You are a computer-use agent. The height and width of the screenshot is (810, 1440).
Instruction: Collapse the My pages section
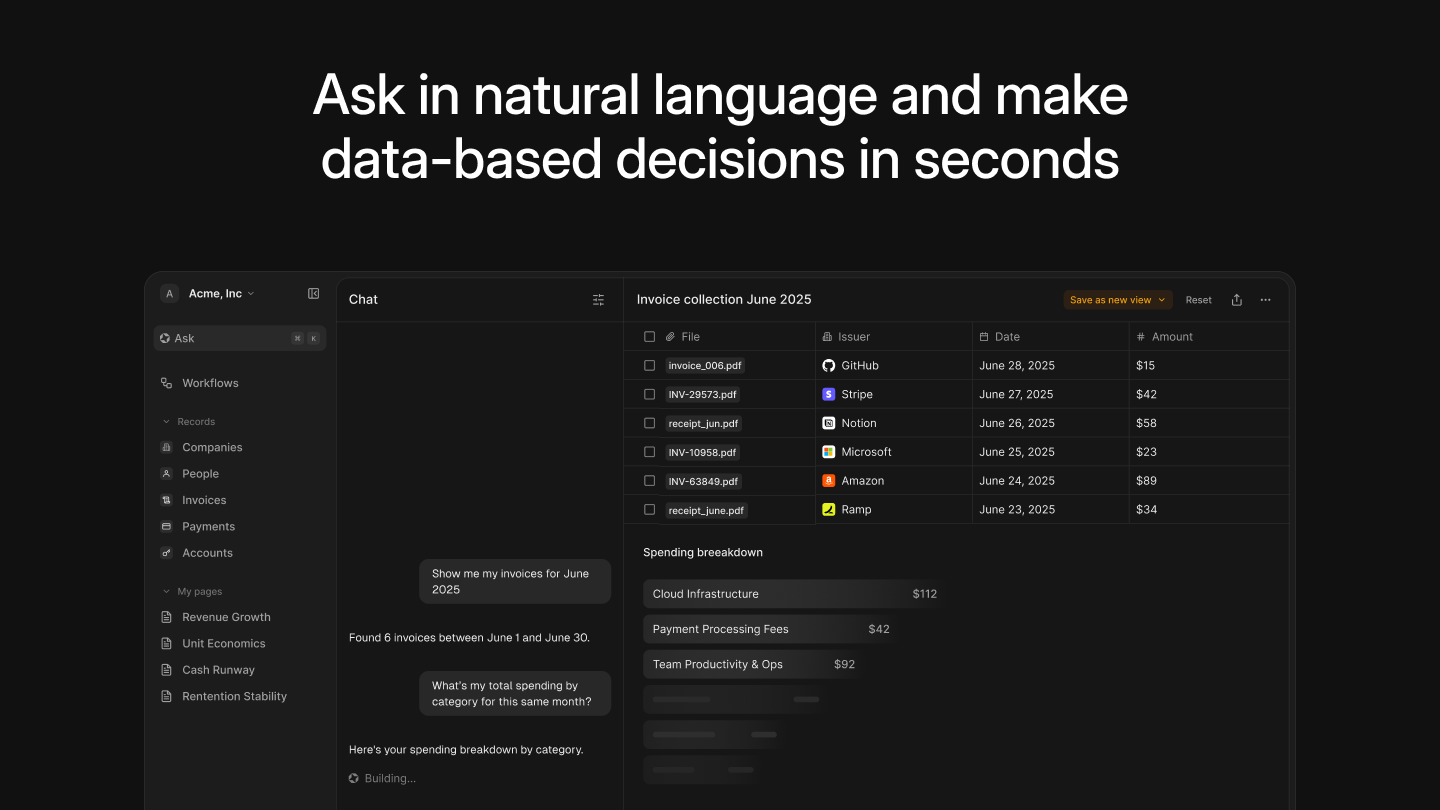(x=166, y=591)
